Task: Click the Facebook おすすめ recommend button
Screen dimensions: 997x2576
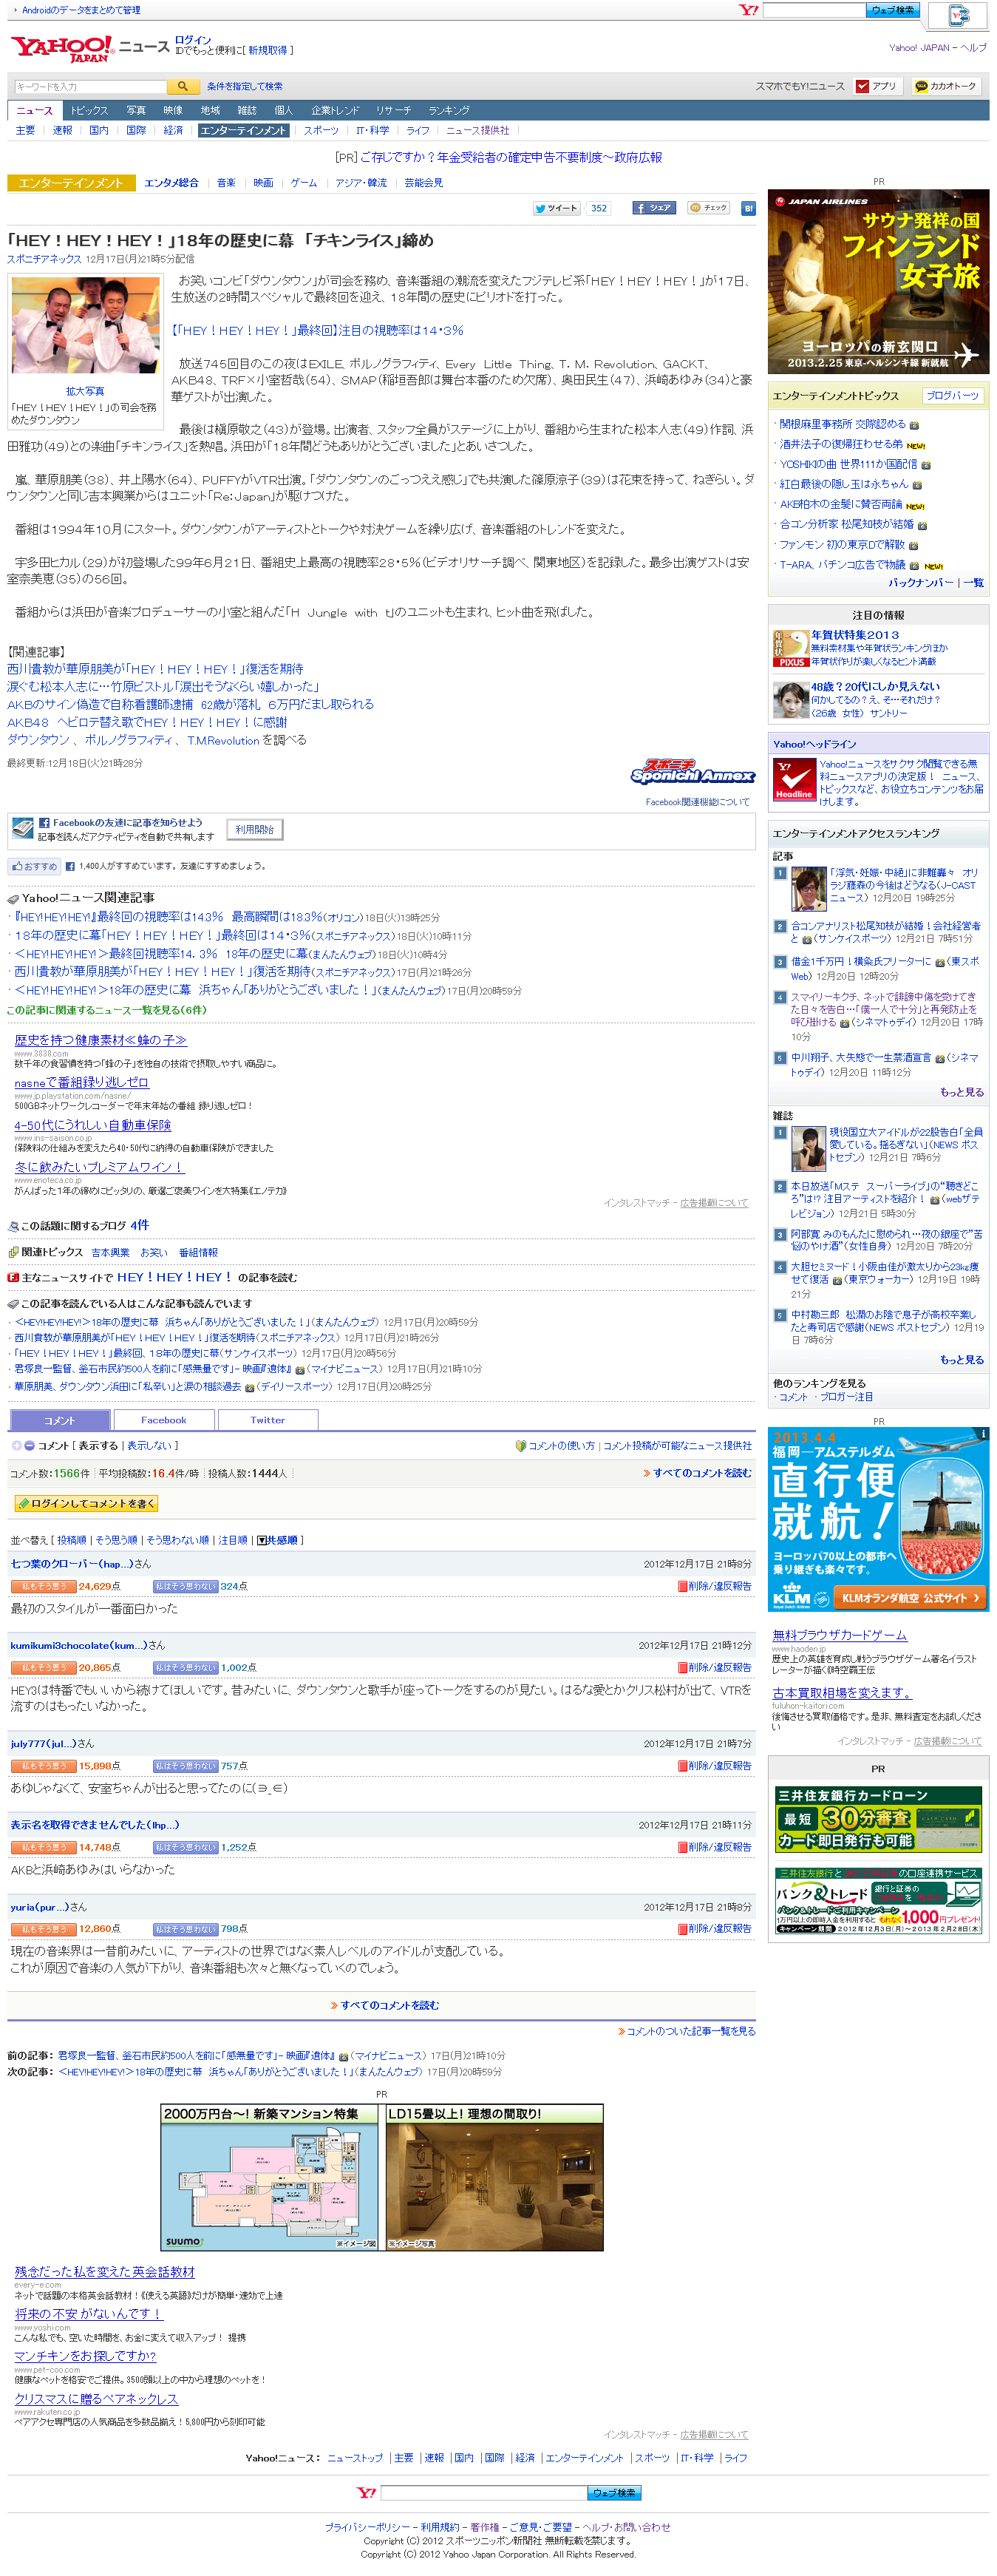Action: (x=34, y=866)
